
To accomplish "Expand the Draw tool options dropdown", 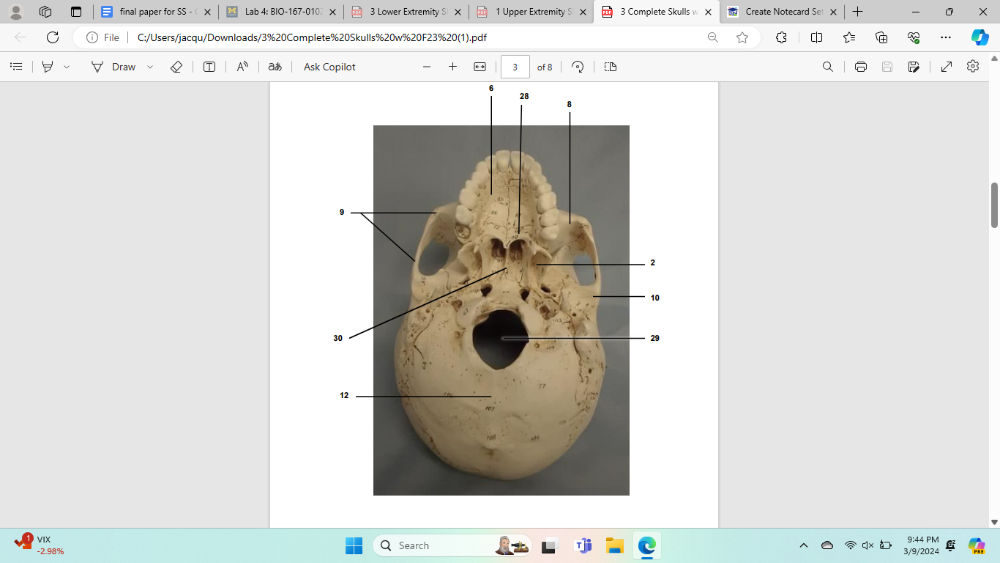I will tap(150, 67).
